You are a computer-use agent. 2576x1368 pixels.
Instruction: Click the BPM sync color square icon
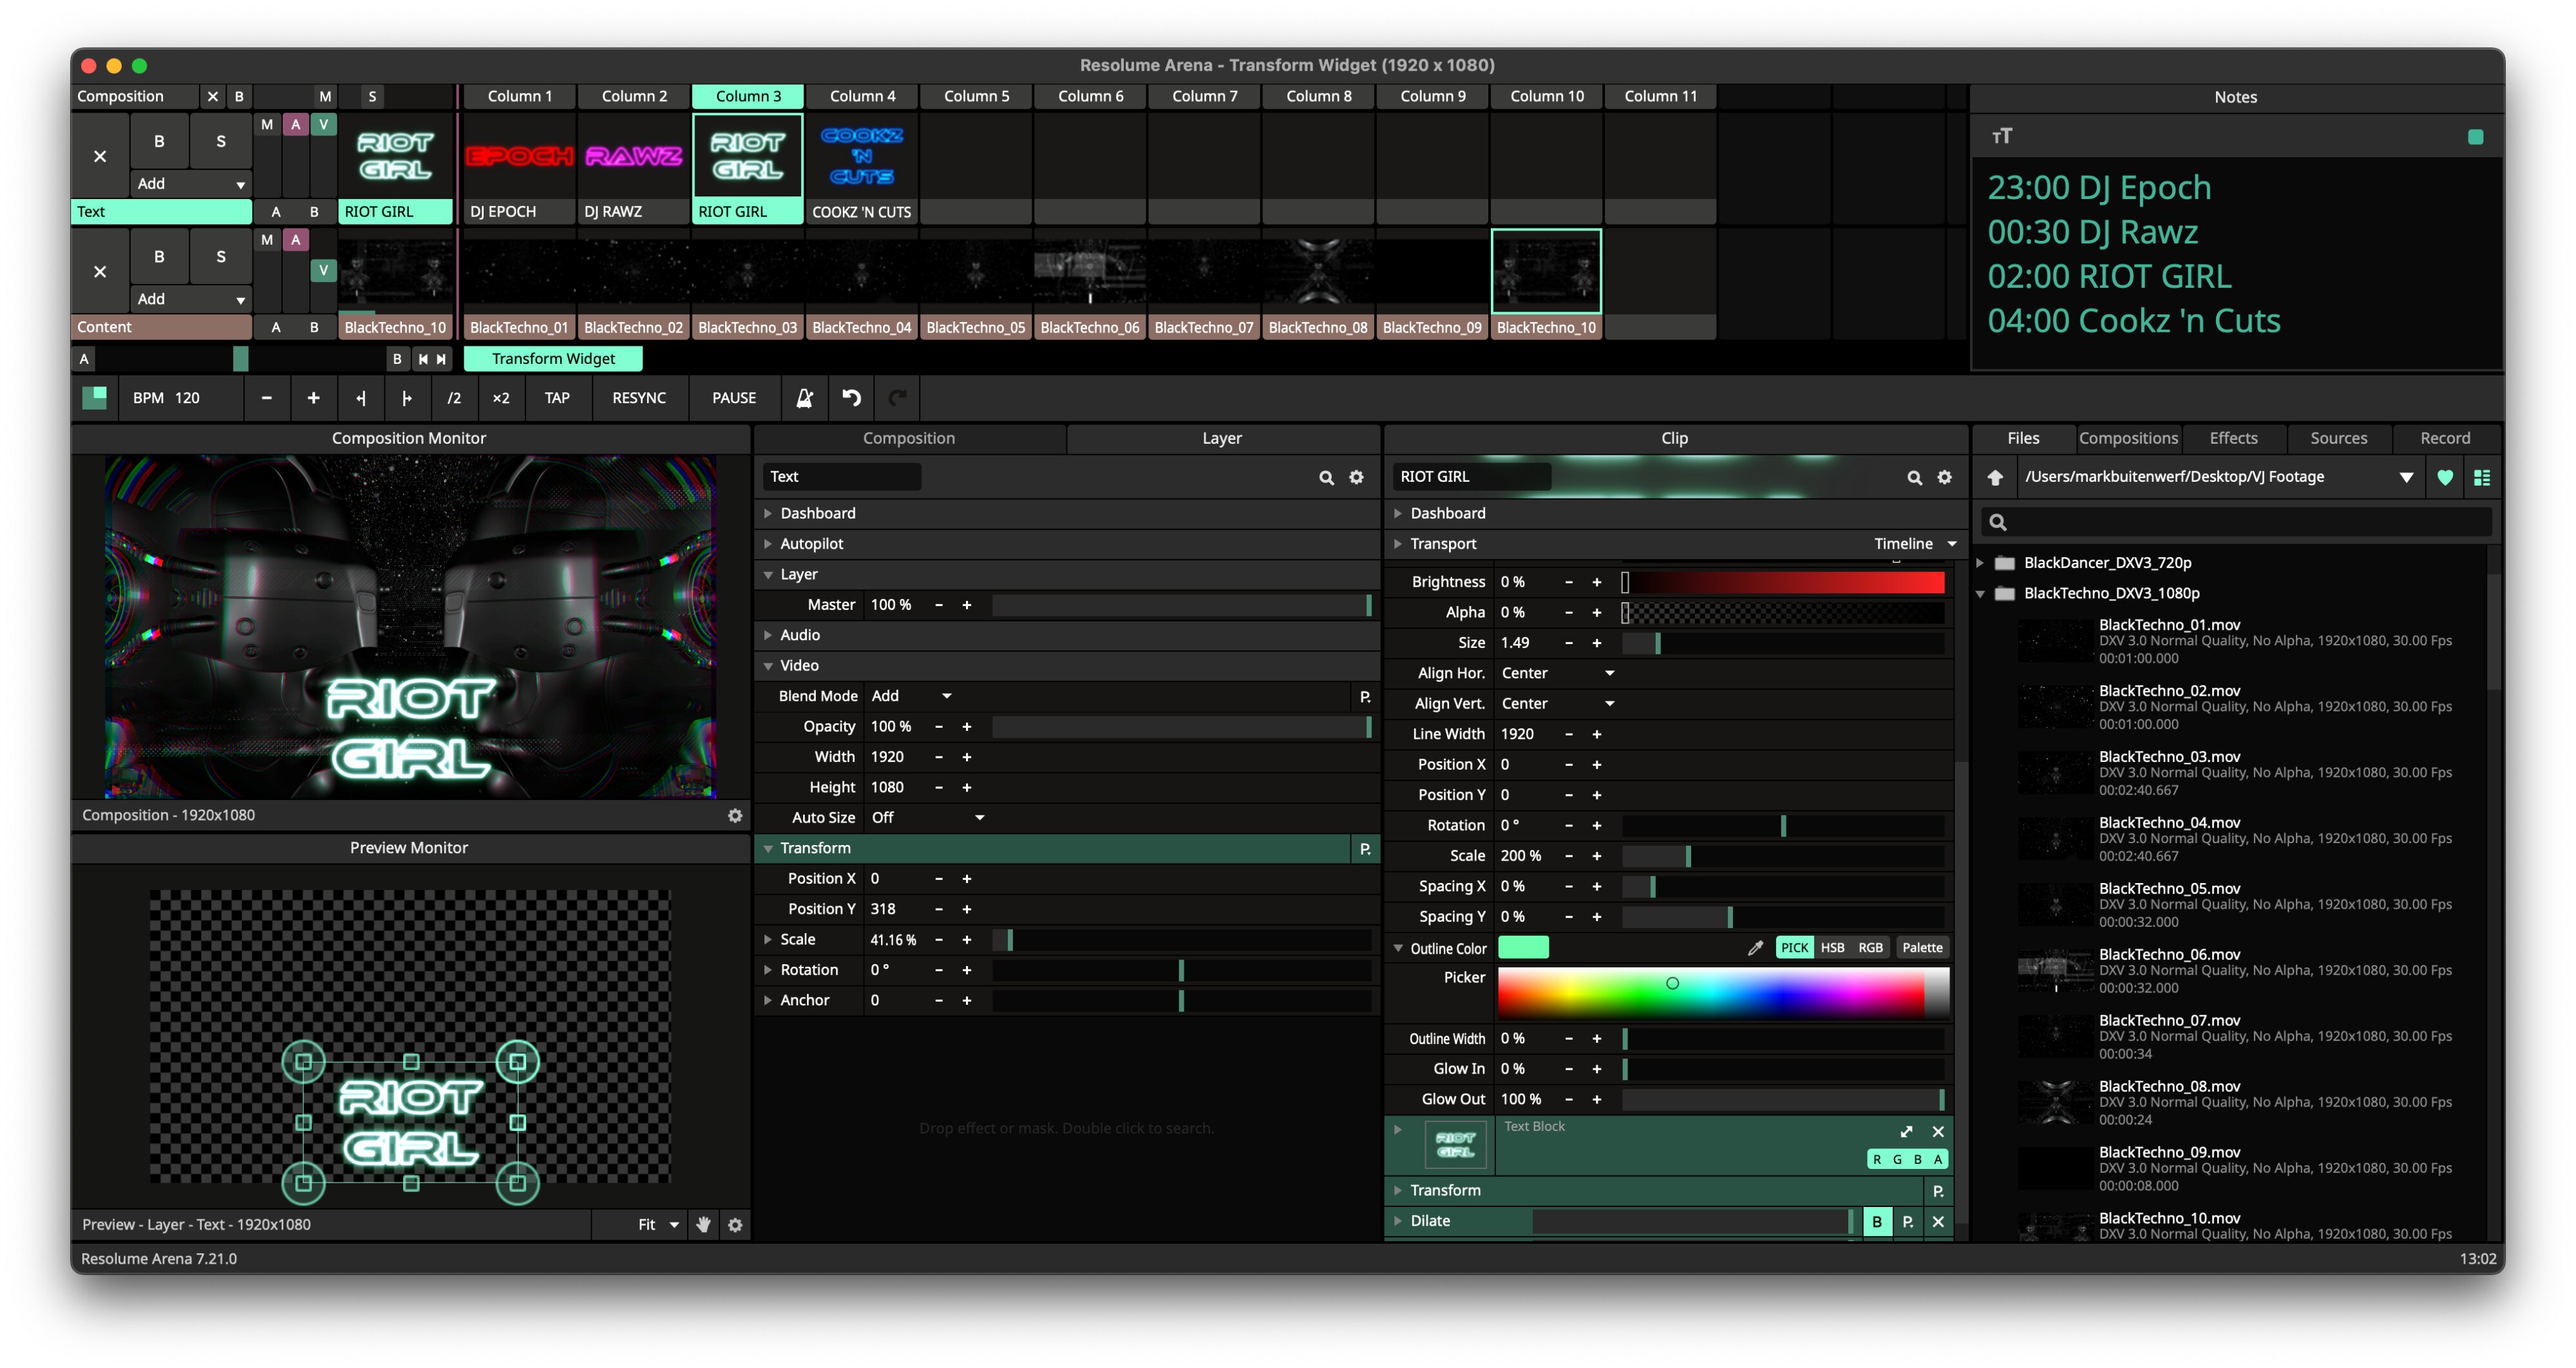(95, 398)
